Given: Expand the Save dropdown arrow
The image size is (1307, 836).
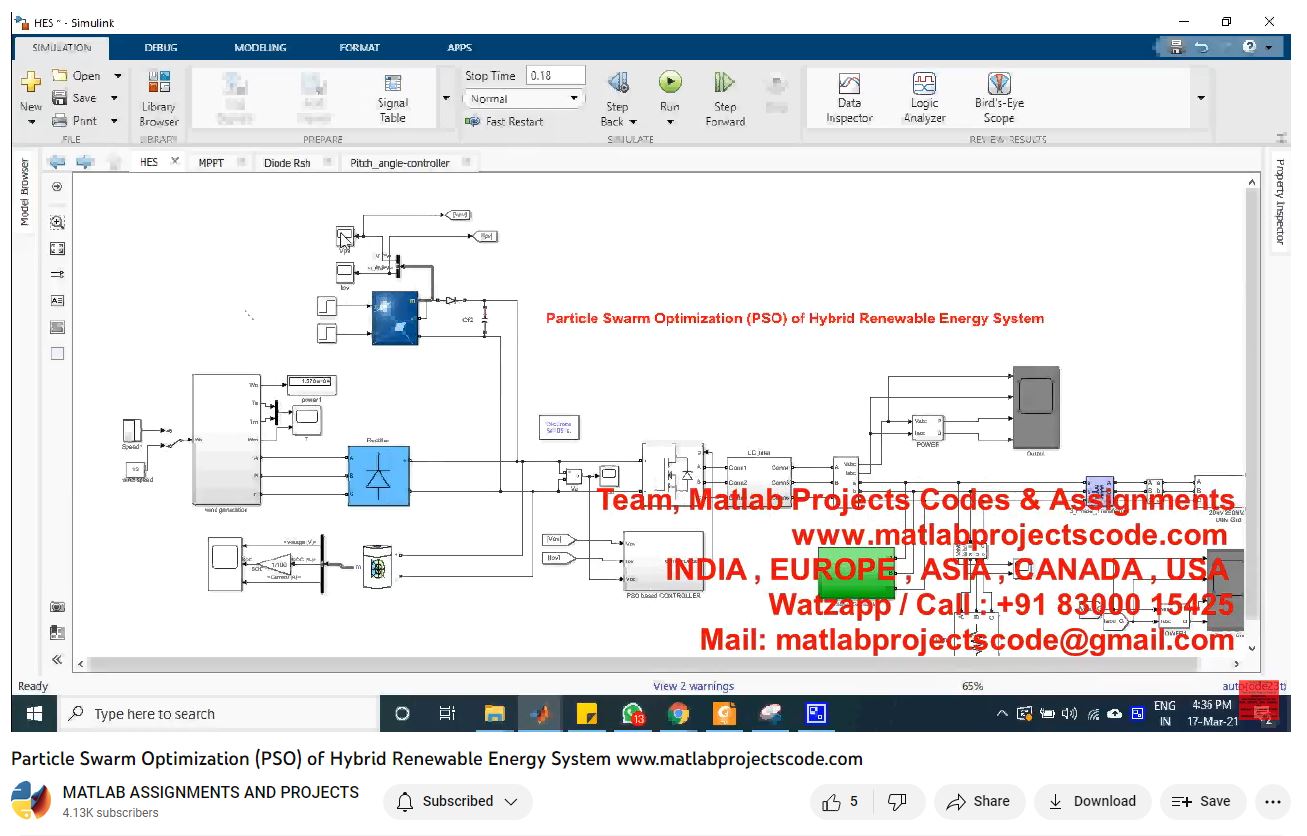Looking at the screenshot, I should 114,98.
